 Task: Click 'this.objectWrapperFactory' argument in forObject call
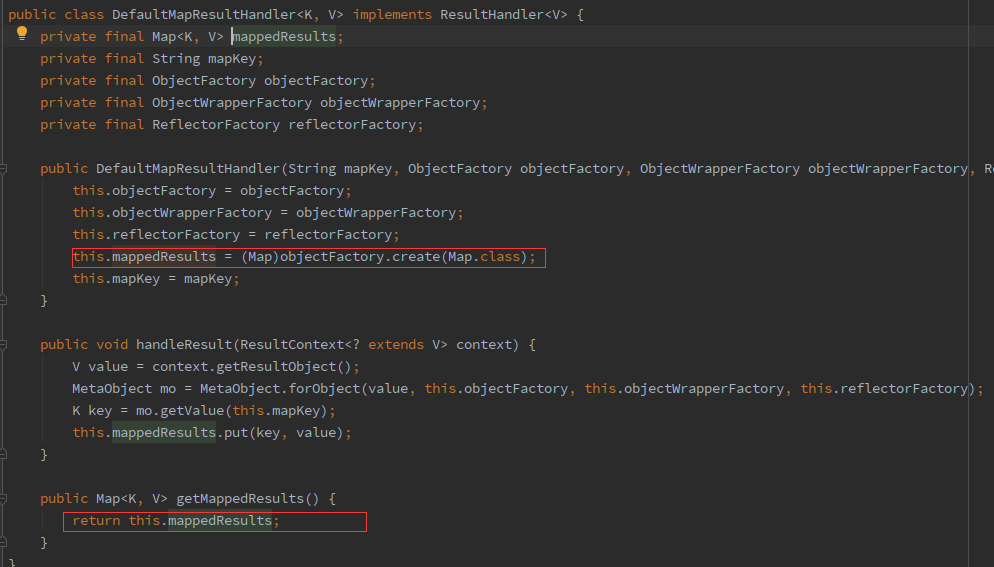[x=684, y=389]
